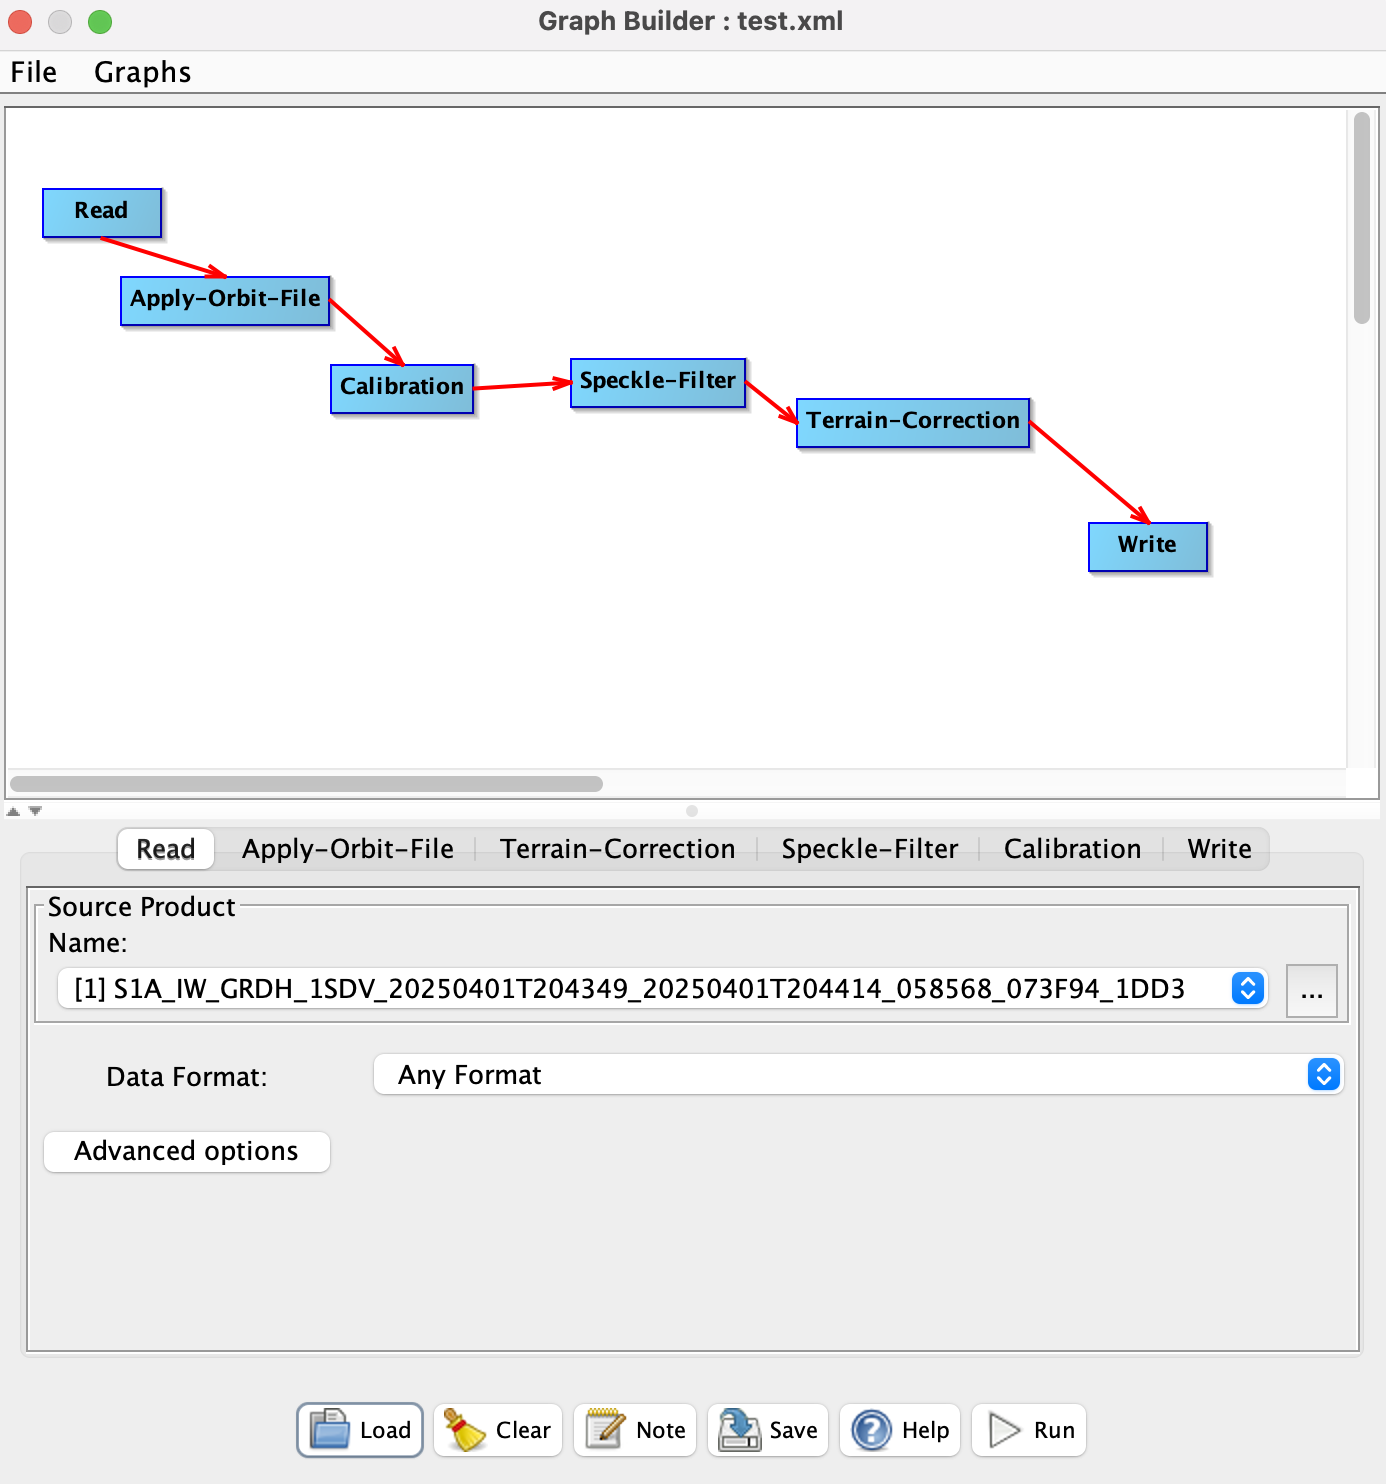Switch to the Apply-Orbit-File tab
The width and height of the screenshot is (1386, 1484).
click(x=348, y=849)
